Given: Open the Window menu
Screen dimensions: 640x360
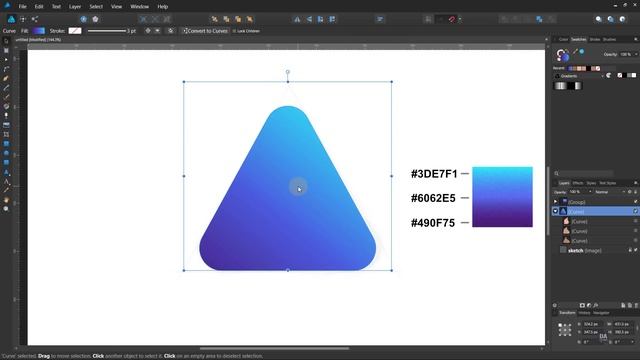Looking at the screenshot, I should click(140, 7).
